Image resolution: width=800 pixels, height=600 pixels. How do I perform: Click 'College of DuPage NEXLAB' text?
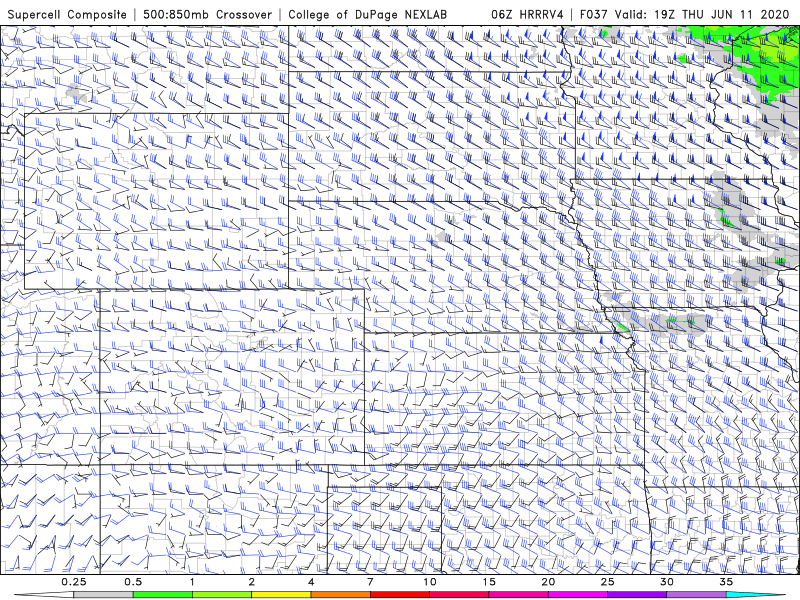point(367,14)
